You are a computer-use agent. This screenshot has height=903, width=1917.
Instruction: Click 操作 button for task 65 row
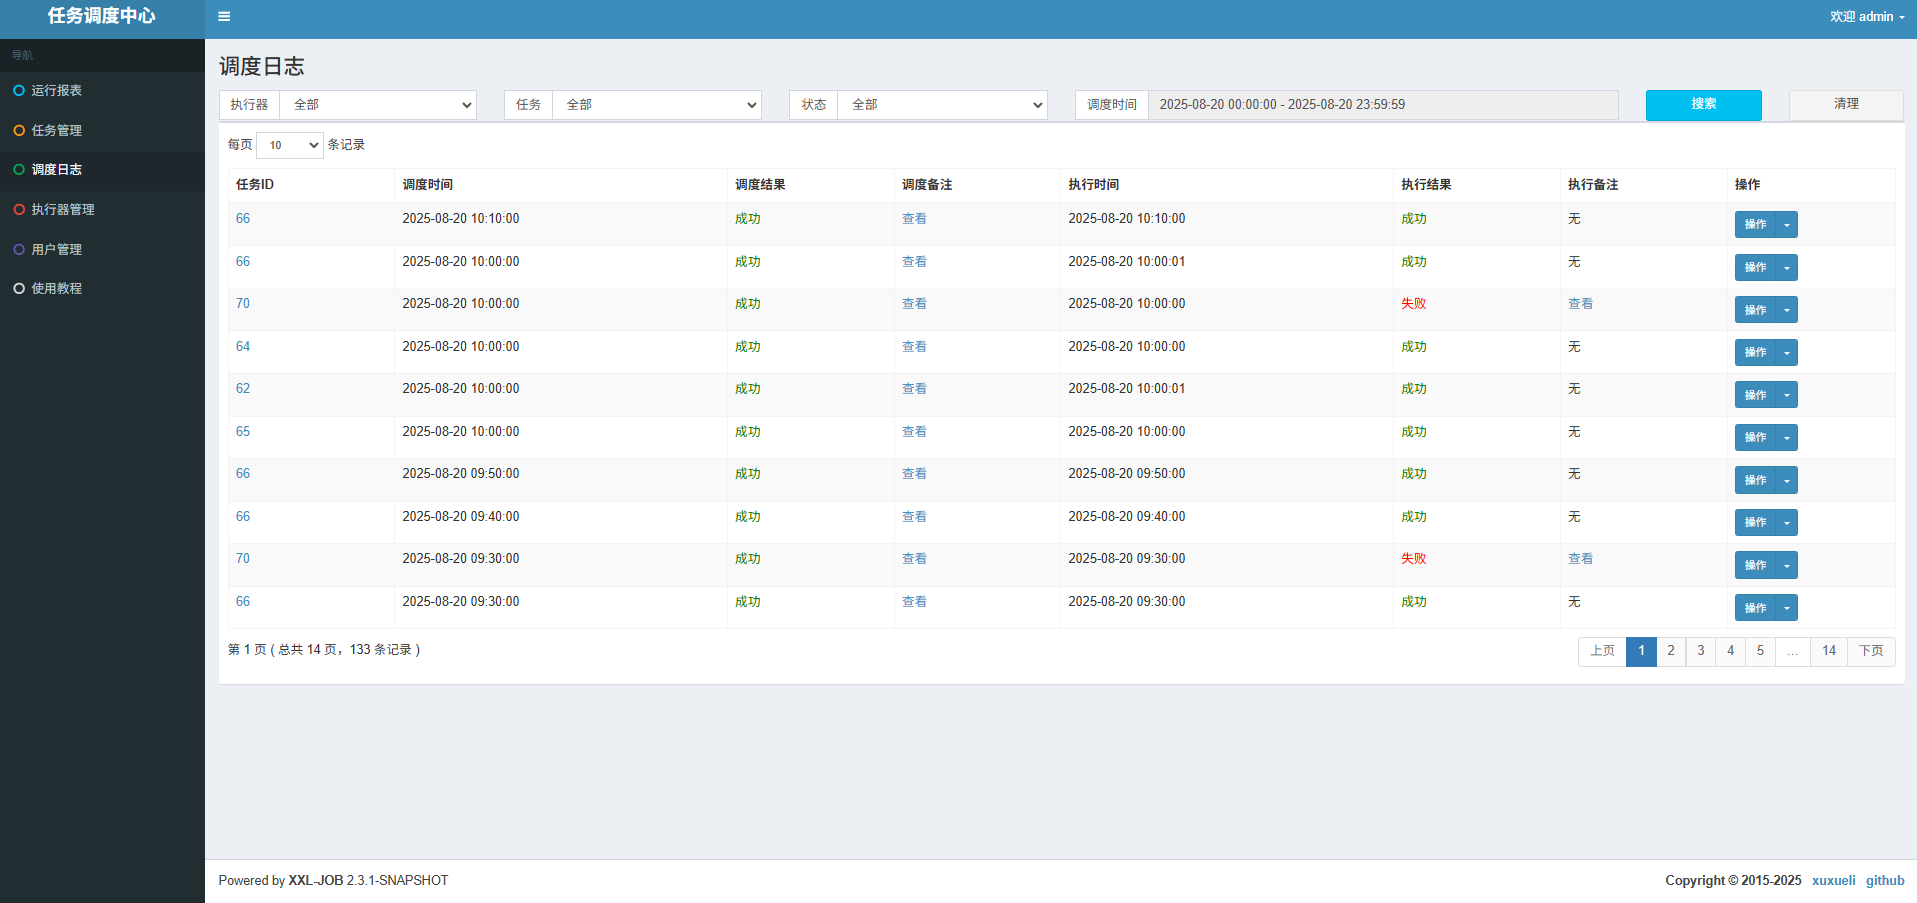coord(1755,438)
